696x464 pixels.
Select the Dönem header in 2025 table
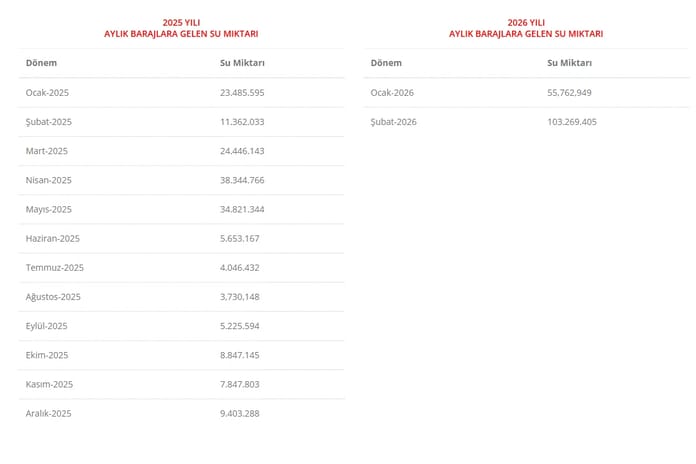41,63
